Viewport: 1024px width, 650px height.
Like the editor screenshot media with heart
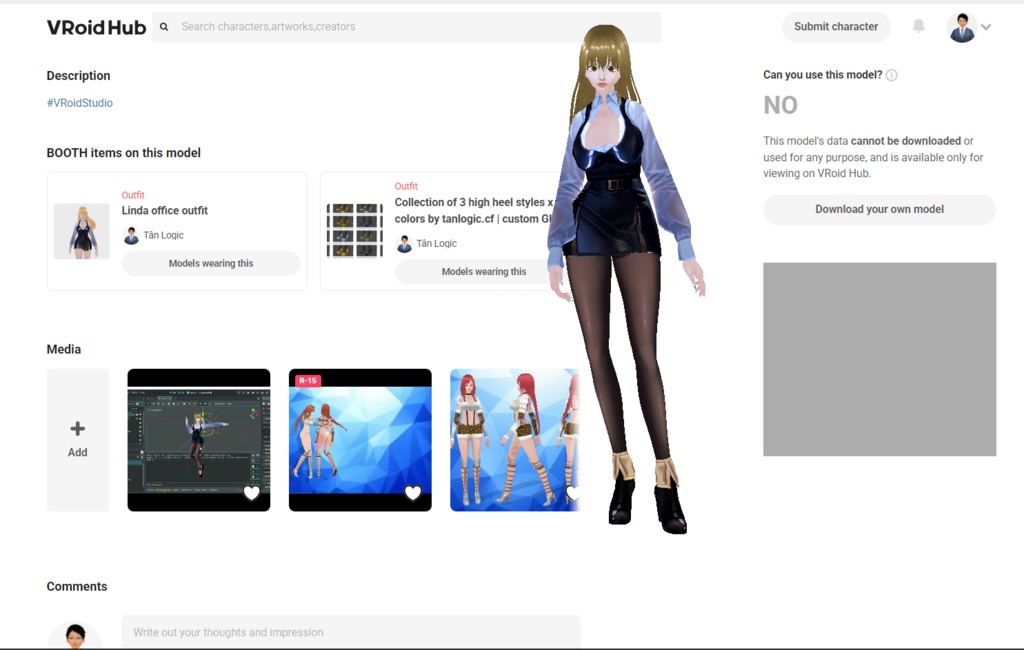251,493
